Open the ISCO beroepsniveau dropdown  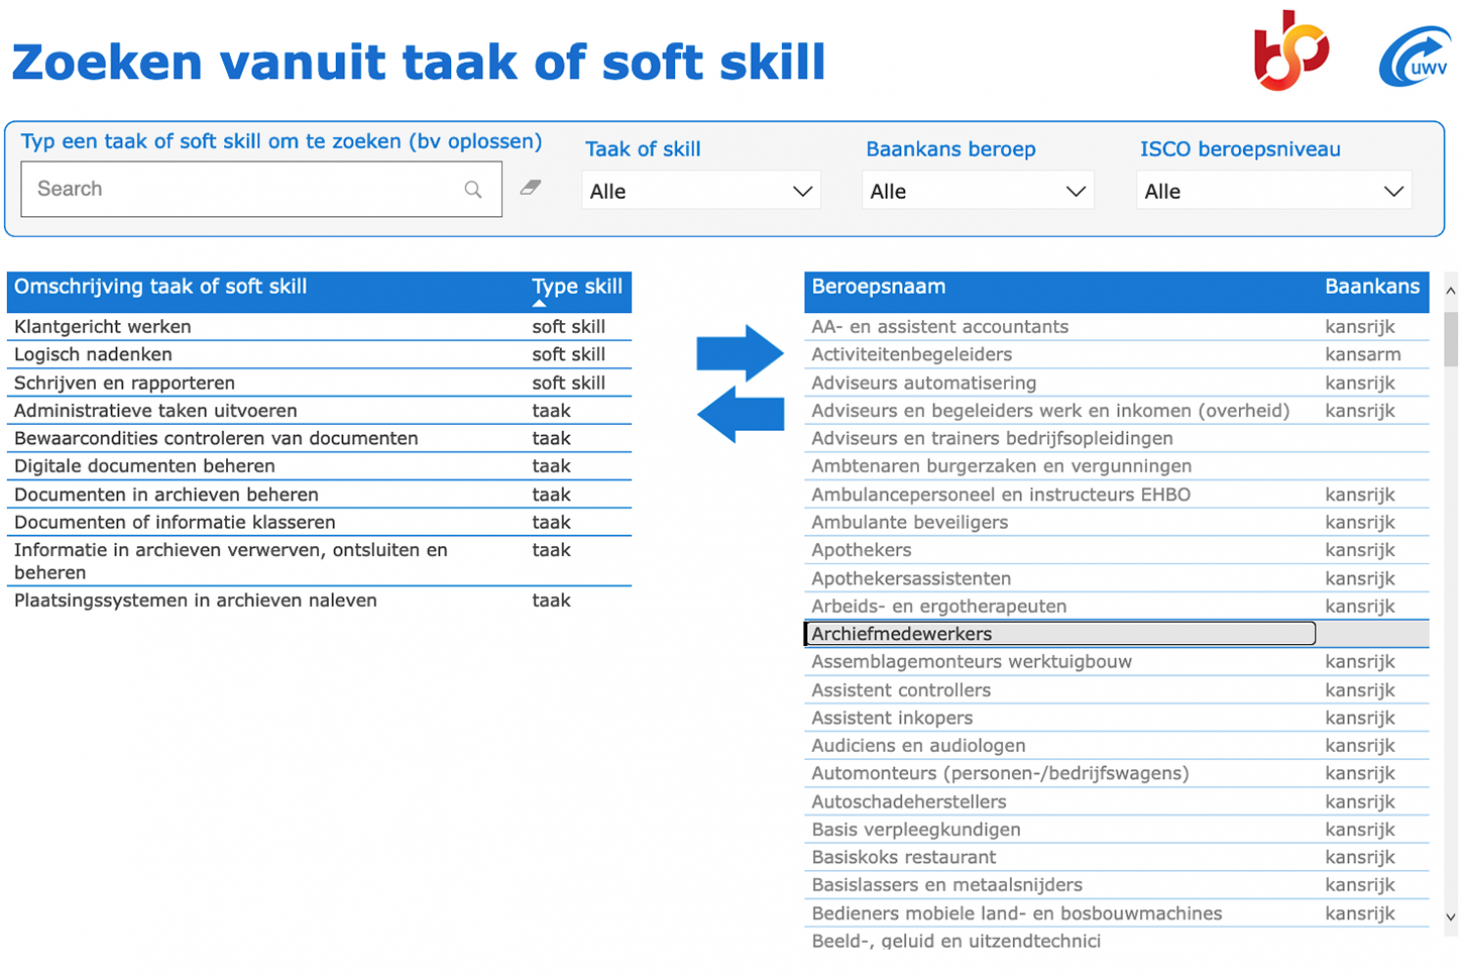tap(1274, 190)
